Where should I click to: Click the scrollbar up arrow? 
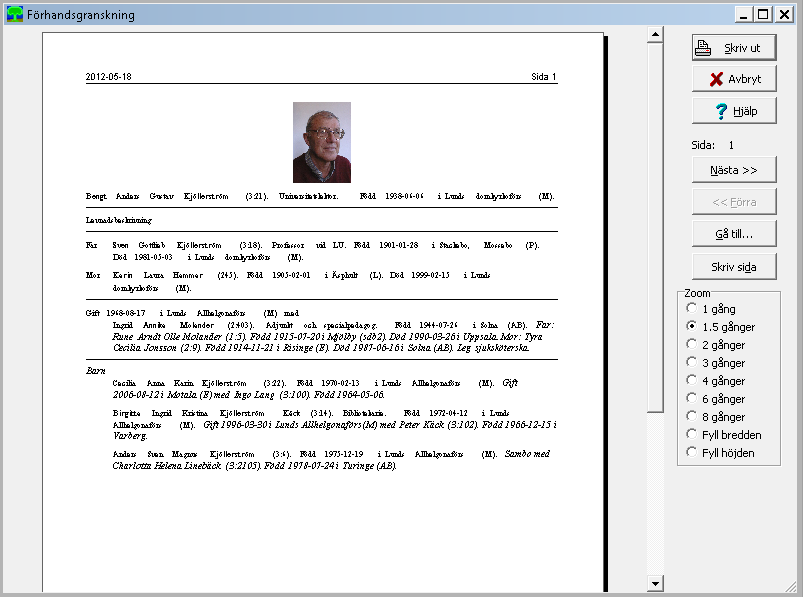point(655,35)
